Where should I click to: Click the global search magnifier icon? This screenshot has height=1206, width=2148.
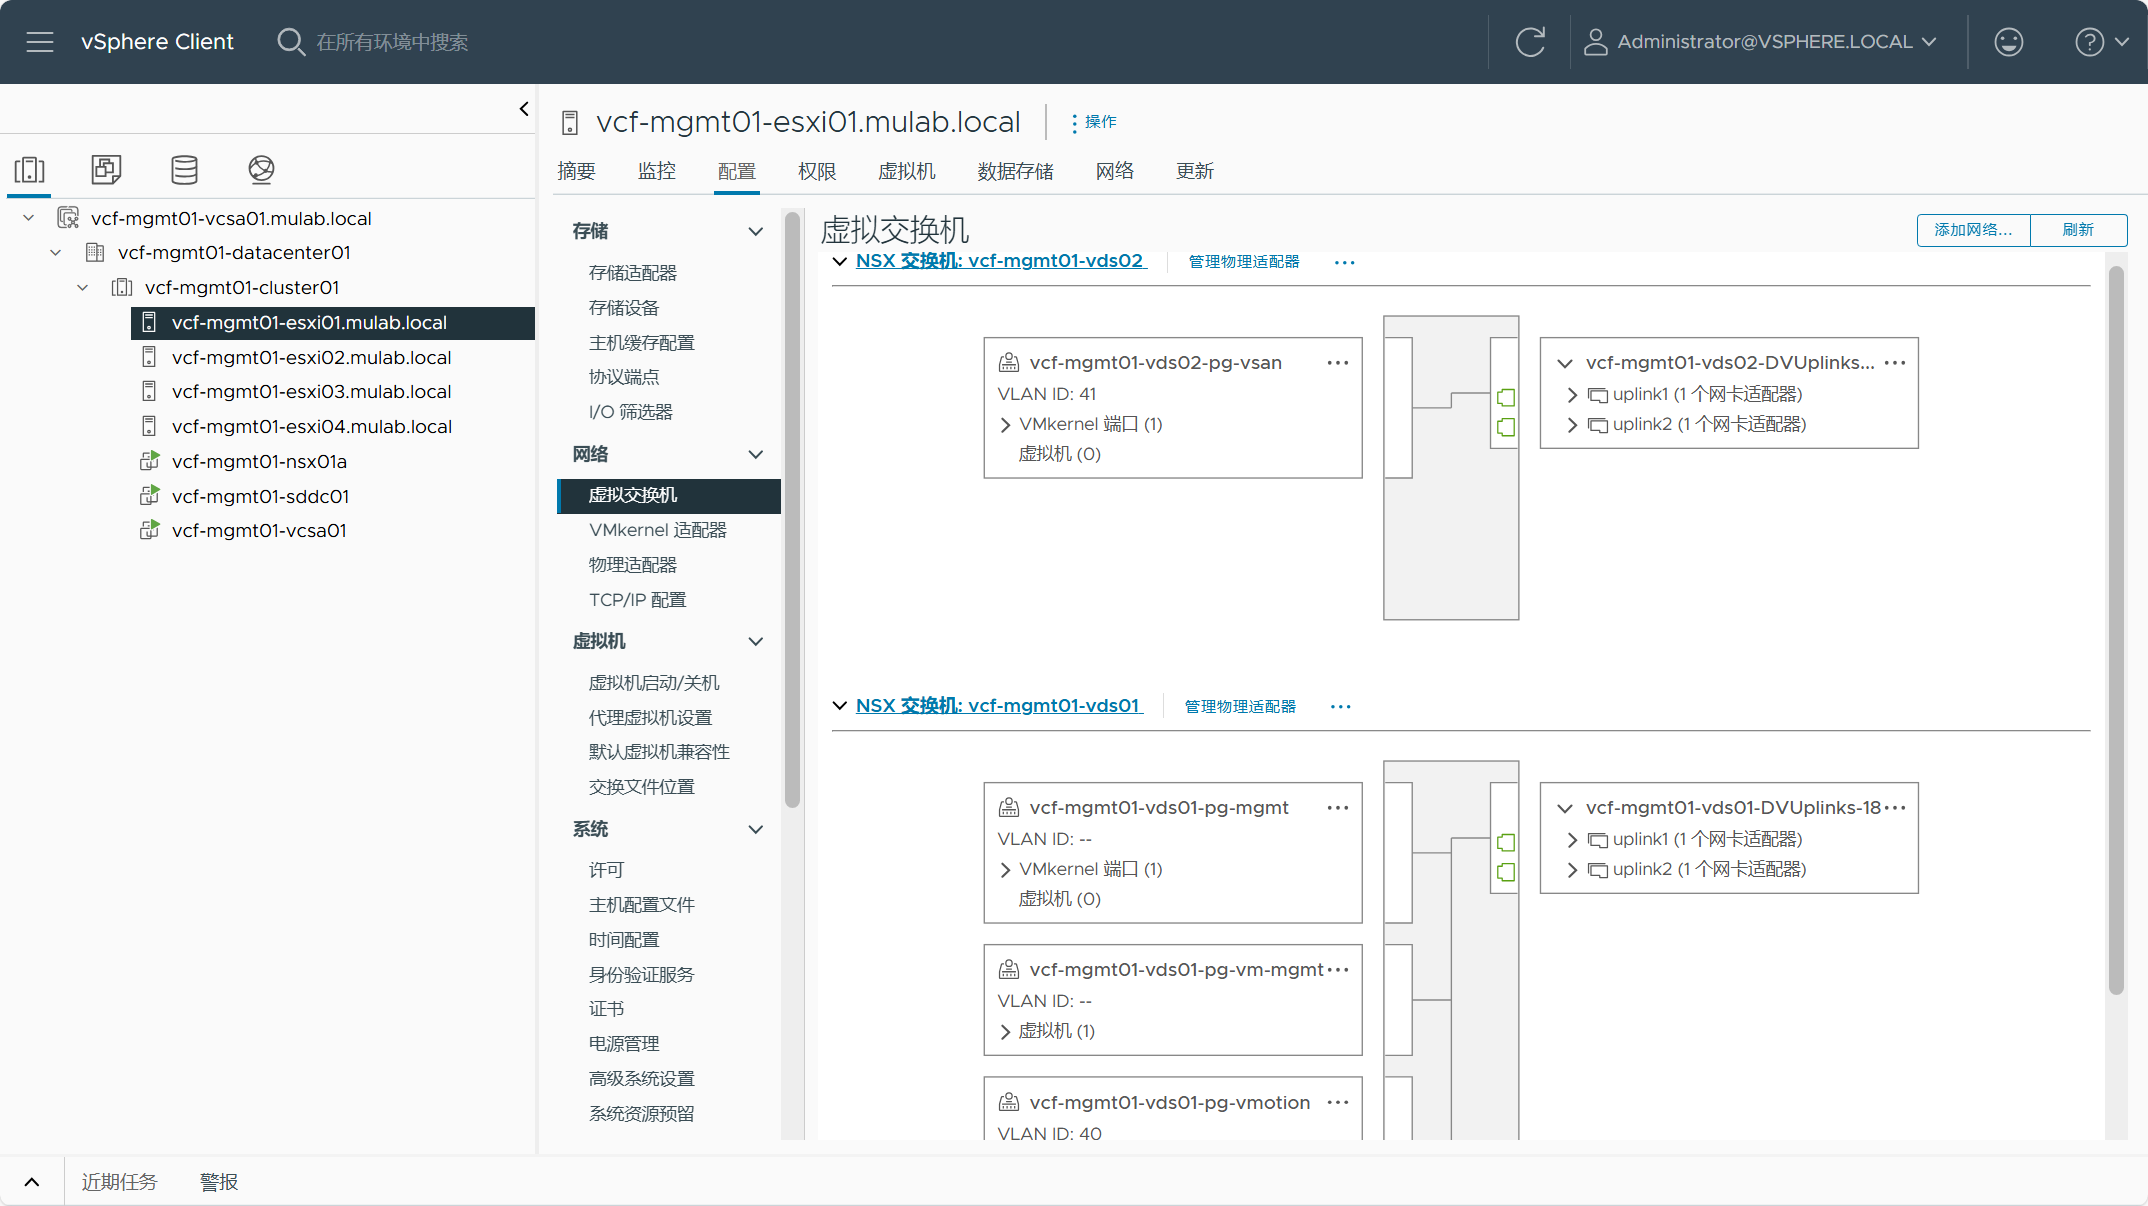click(x=290, y=42)
